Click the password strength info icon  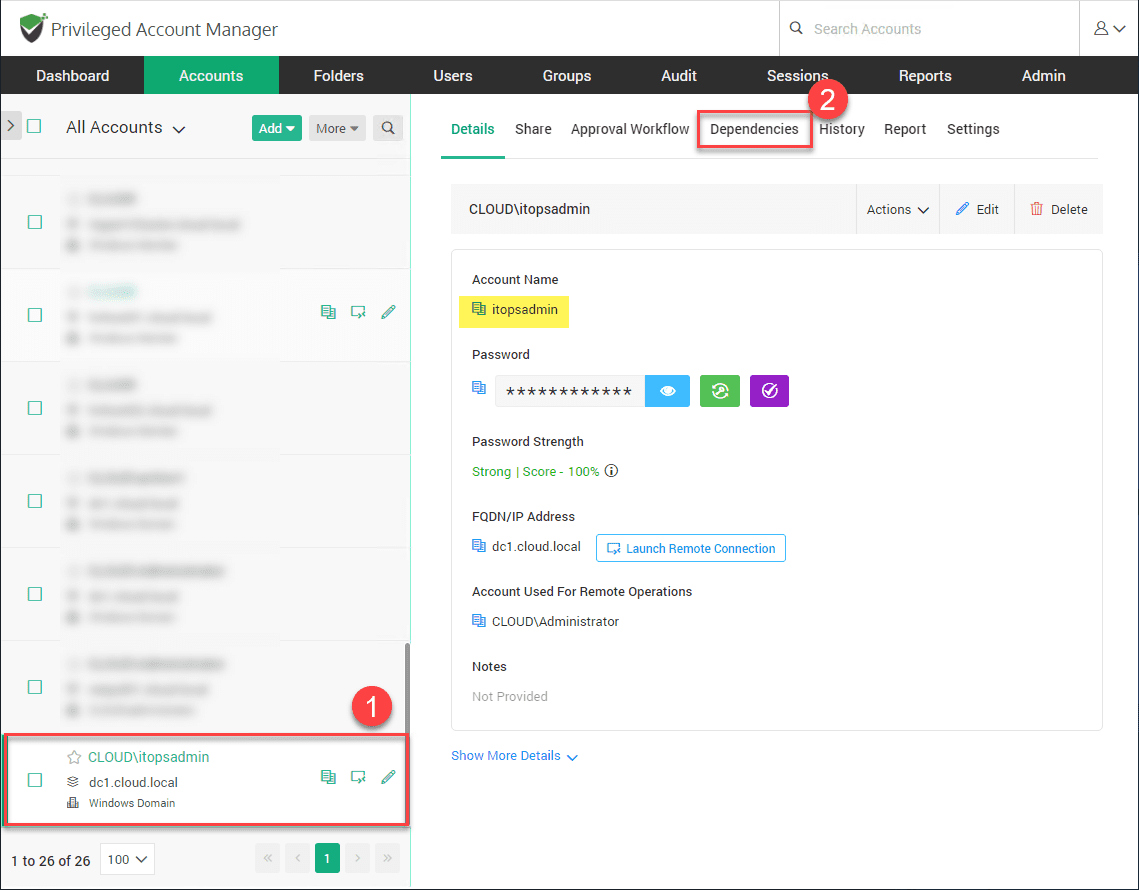coord(611,470)
